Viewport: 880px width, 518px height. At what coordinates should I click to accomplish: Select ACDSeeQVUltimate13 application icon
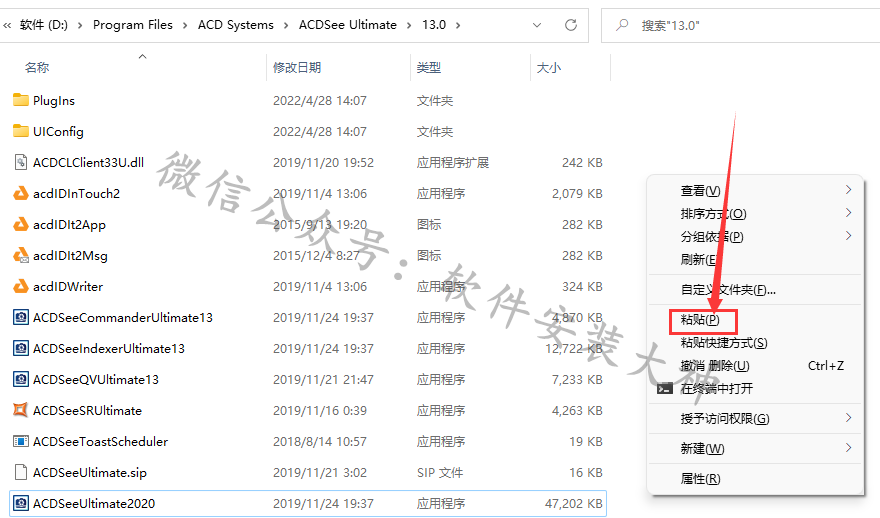click(x=21, y=379)
